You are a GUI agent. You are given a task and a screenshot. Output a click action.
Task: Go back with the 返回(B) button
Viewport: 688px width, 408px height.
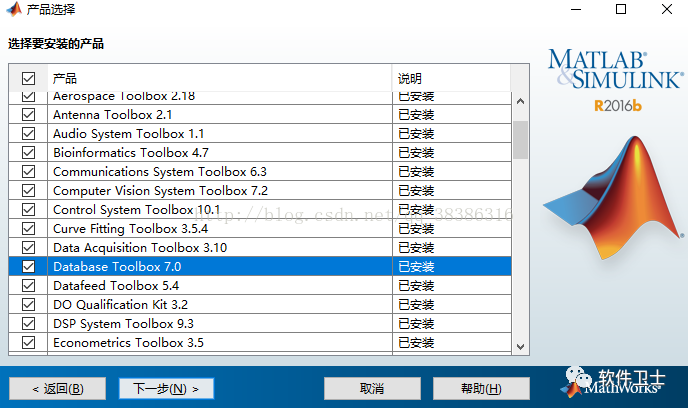(x=57, y=389)
